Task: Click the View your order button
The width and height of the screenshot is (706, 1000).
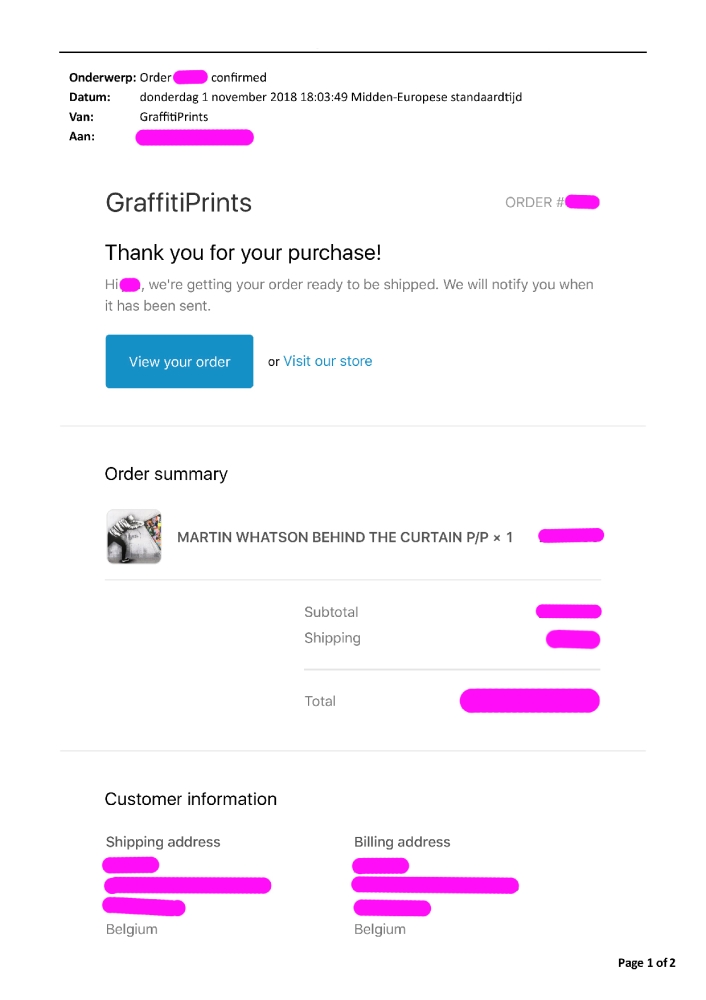Action: (x=179, y=362)
